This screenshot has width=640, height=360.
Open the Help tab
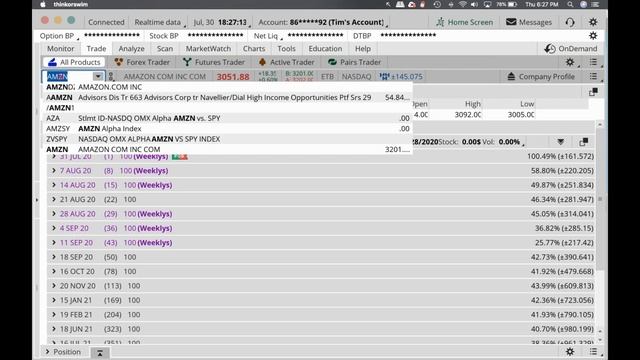pyautogui.click(x=362, y=49)
